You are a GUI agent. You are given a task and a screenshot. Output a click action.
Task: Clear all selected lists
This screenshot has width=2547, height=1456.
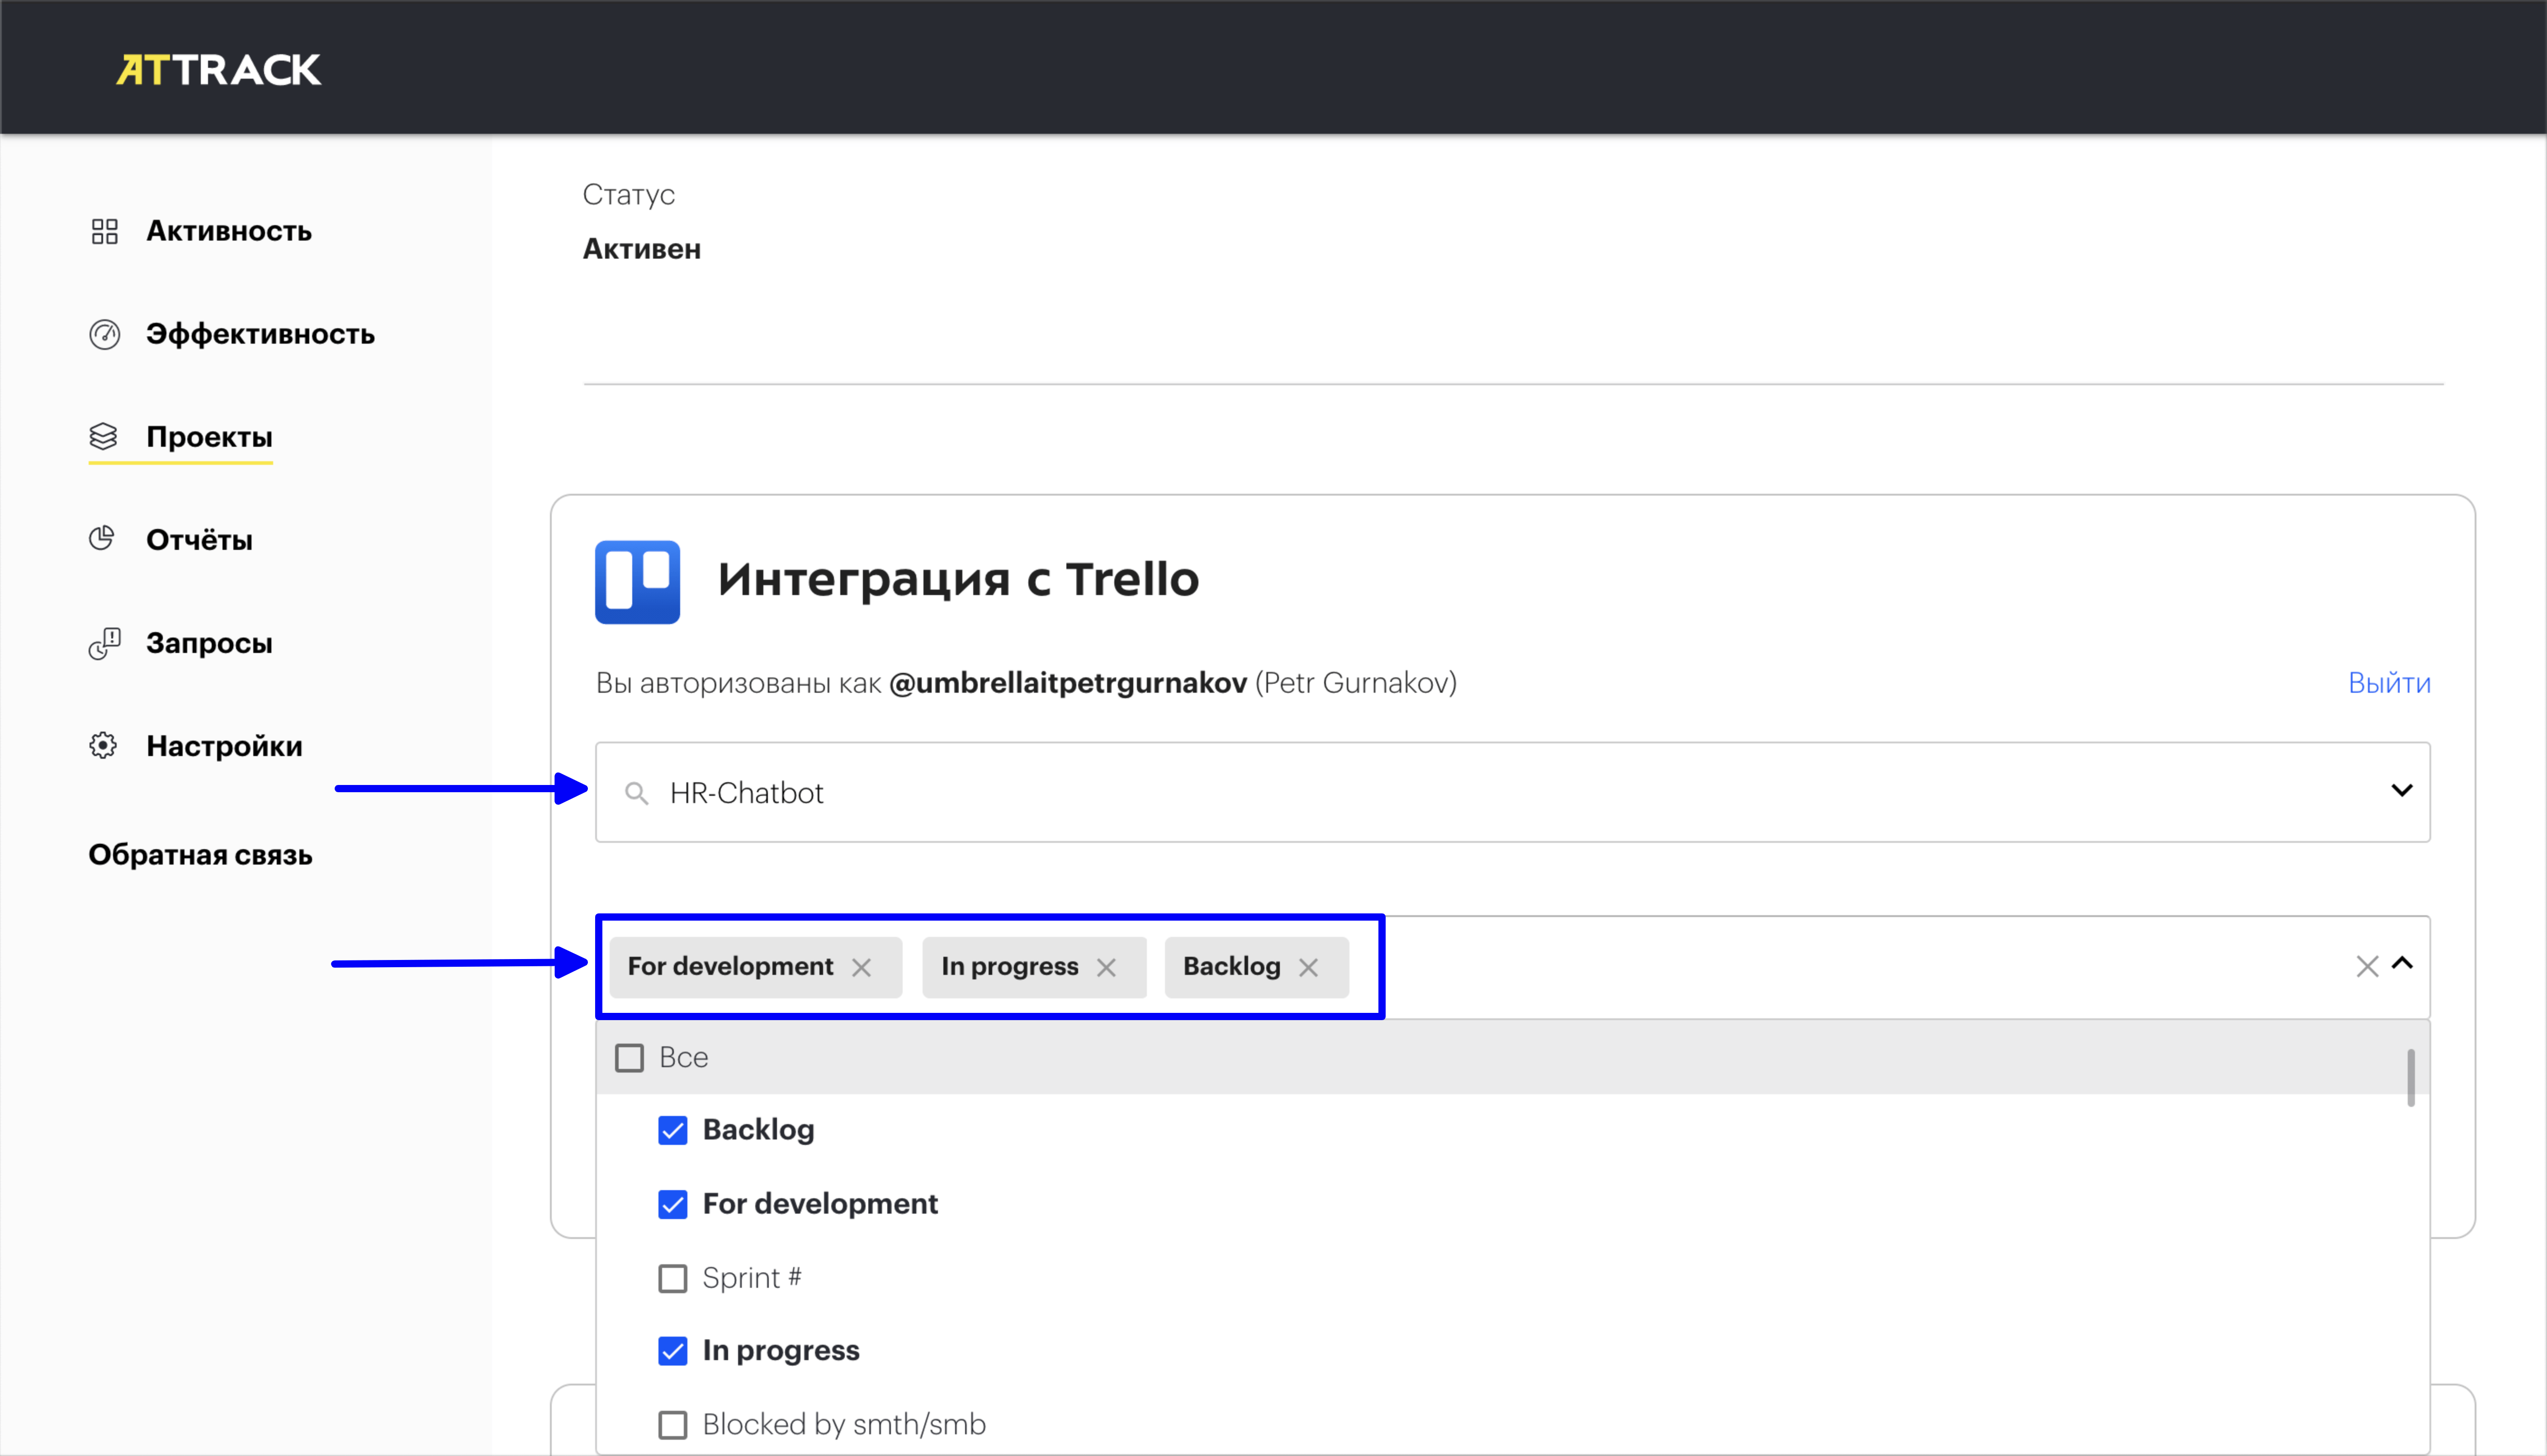[2366, 966]
